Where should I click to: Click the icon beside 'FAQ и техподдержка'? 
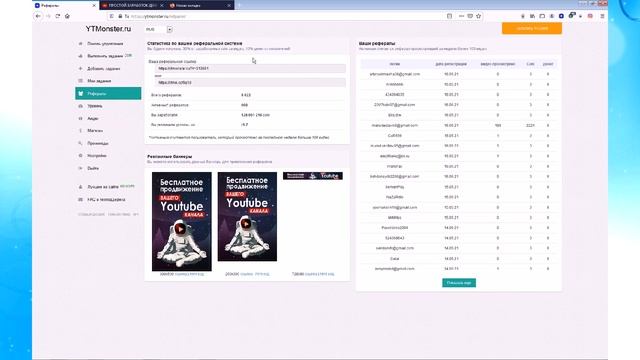click(x=80, y=200)
